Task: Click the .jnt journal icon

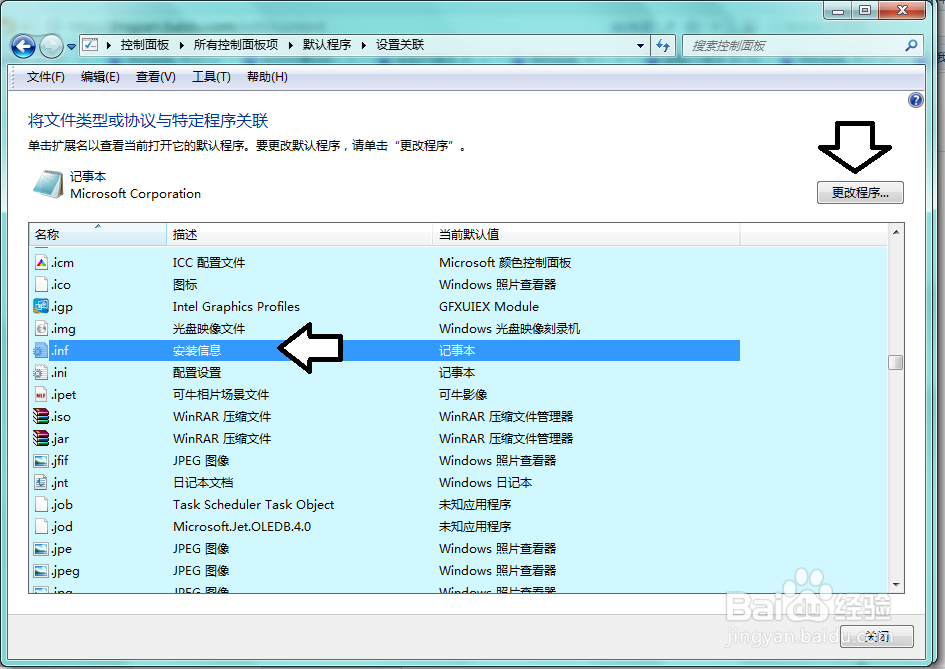Action: tap(41, 482)
